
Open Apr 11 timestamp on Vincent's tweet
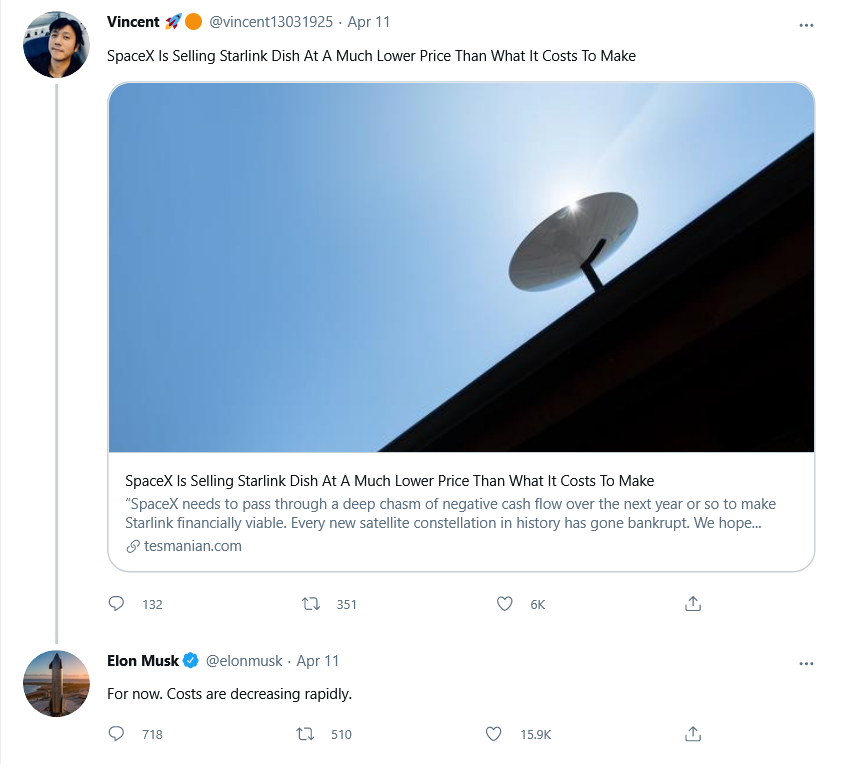click(x=369, y=22)
